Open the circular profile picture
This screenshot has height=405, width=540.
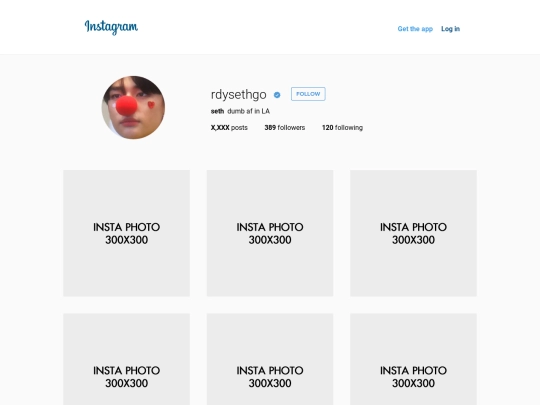[133, 107]
